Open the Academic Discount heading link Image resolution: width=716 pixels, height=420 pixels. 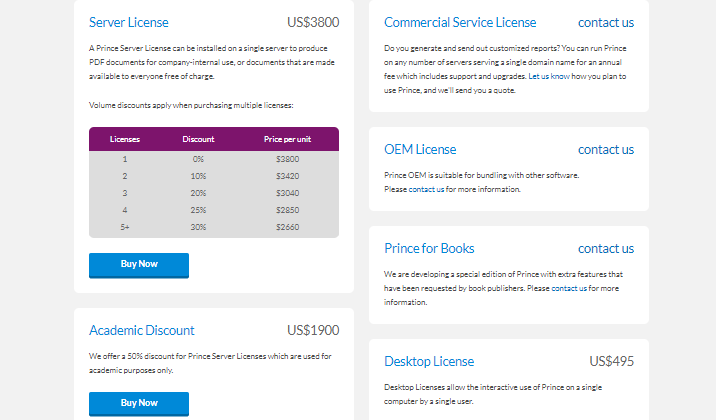point(142,330)
